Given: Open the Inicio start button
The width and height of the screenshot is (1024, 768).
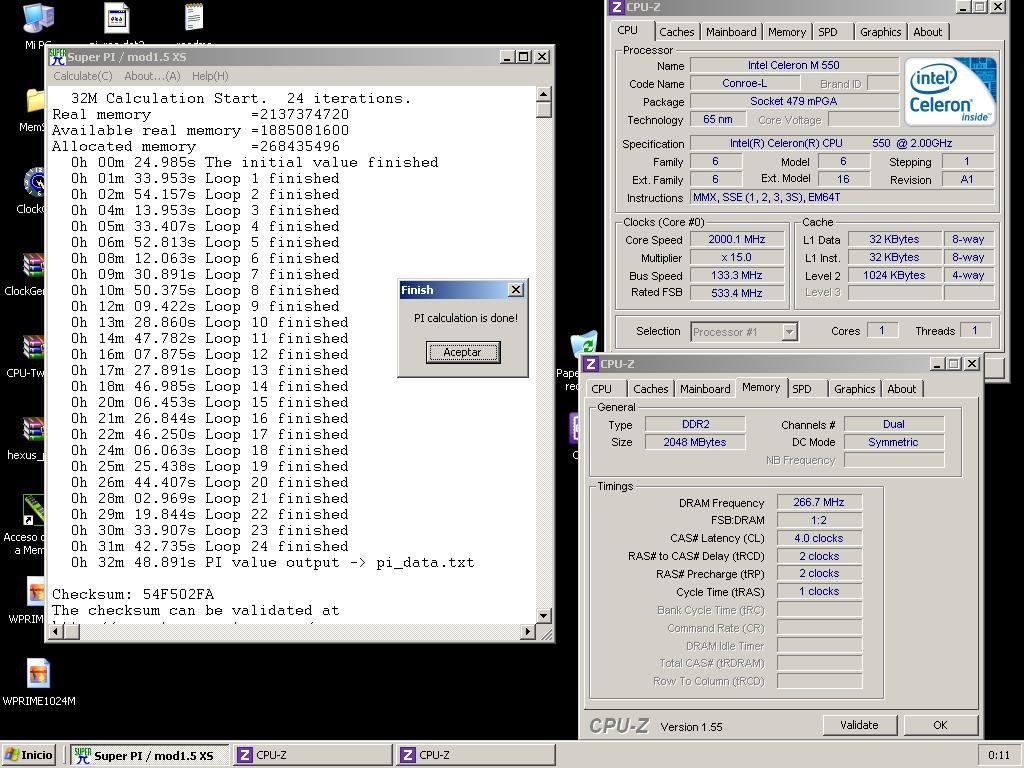Looking at the screenshot, I should coord(29,755).
